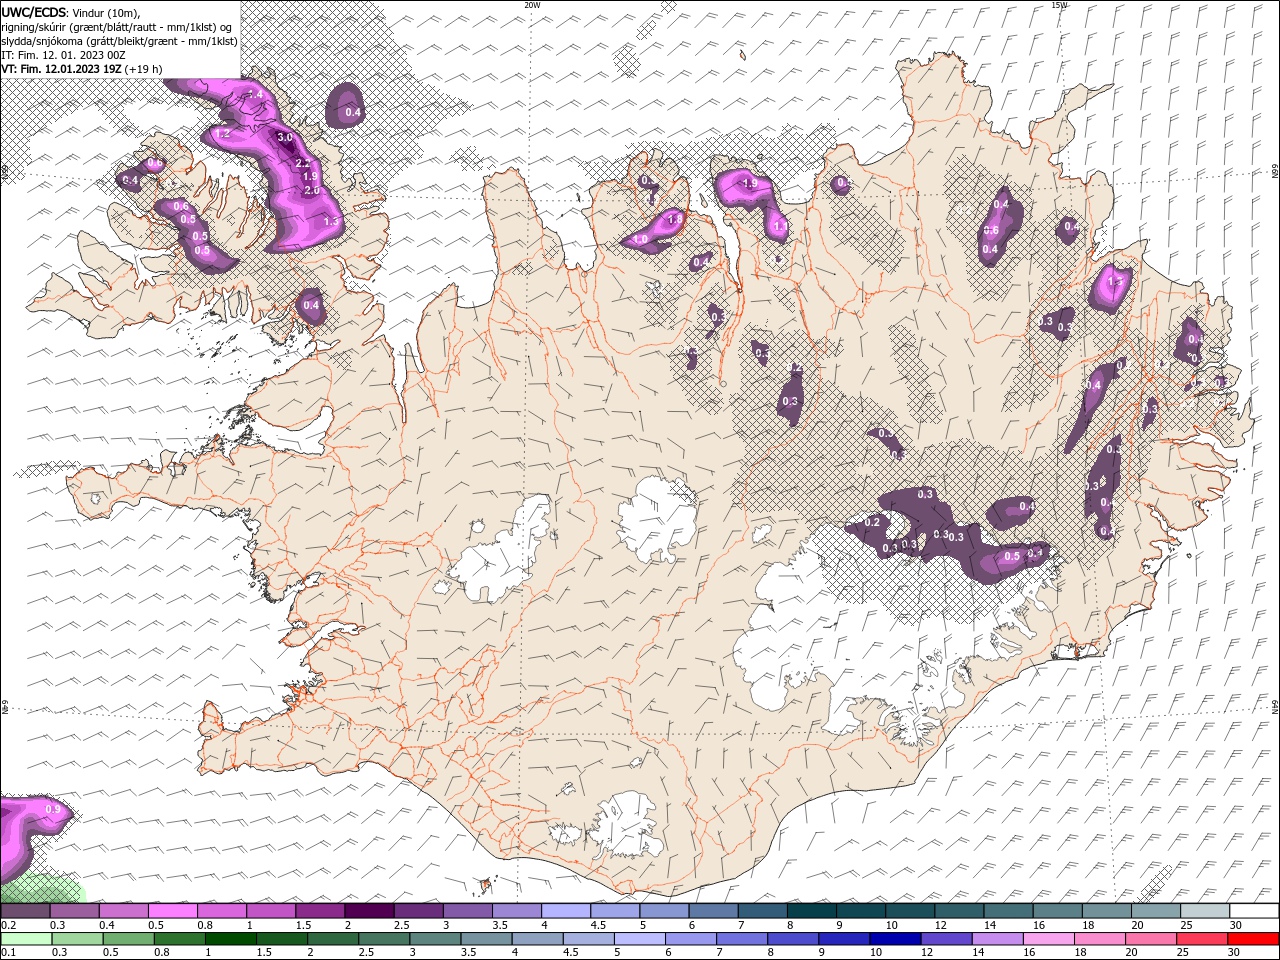
Task: Pick the bright red rain swatch starting at 30
Action: tap(1252, 939)
